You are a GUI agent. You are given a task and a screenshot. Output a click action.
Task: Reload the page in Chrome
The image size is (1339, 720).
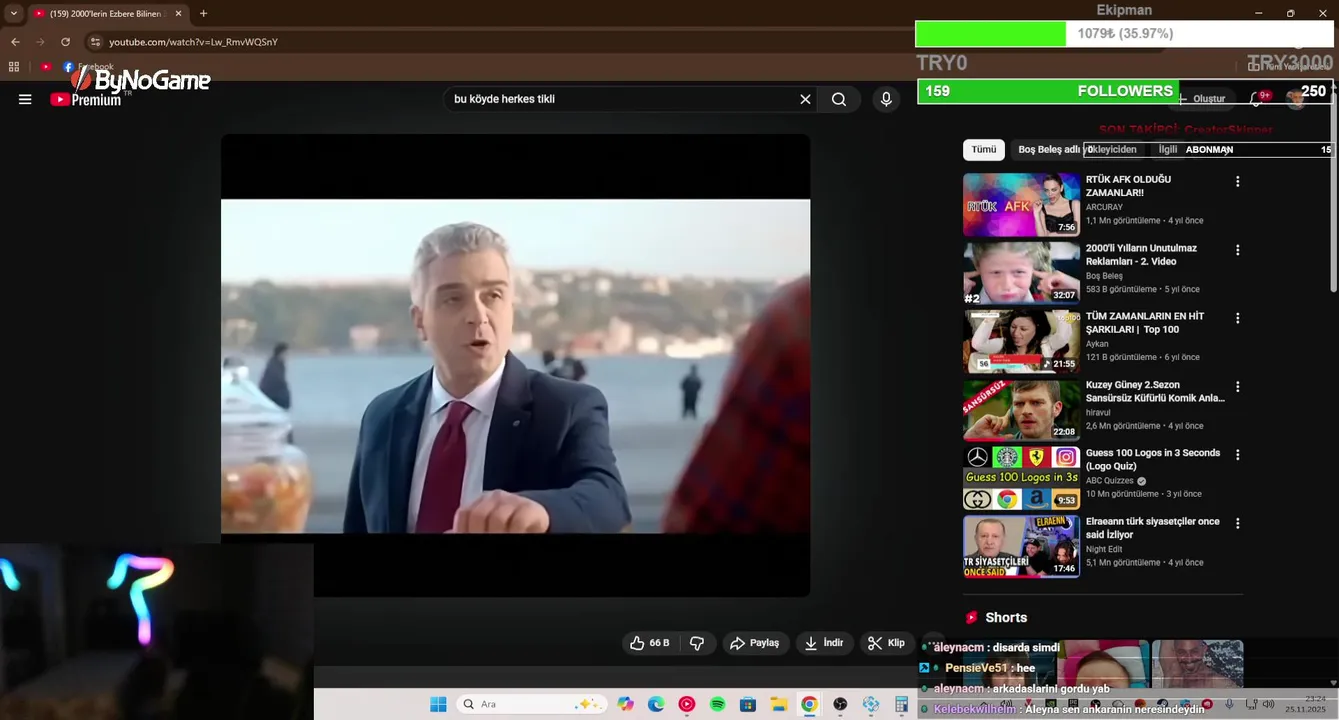point(65,42)
